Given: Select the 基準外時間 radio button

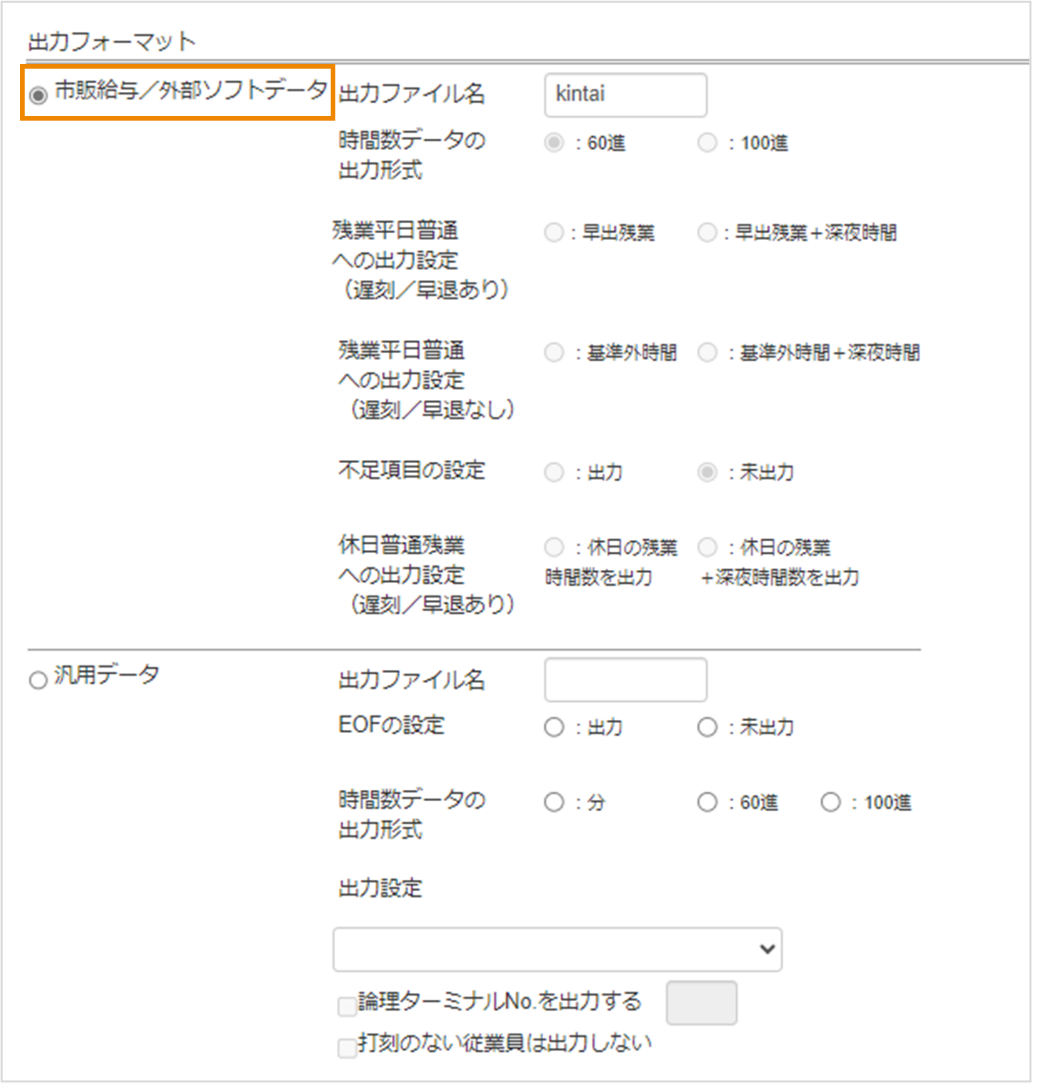Looking at the screenshot, I should click(554, 352).
